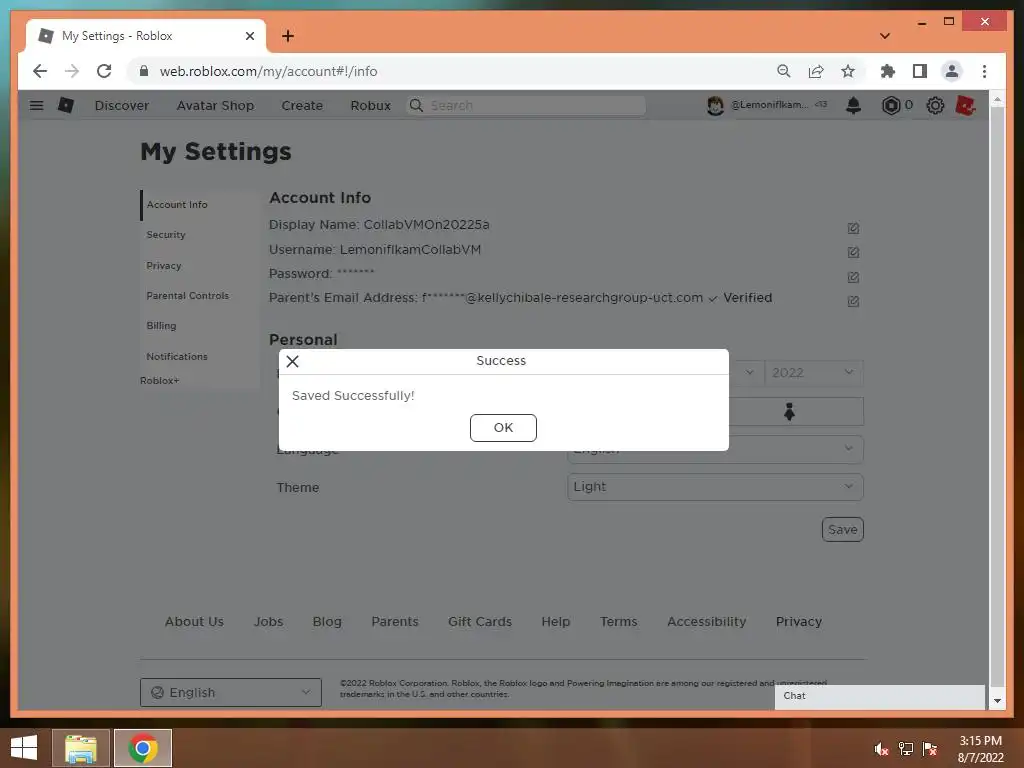Click the Save button under Theme
Screen dimensions: 1024x768
[x=842, y=530]
